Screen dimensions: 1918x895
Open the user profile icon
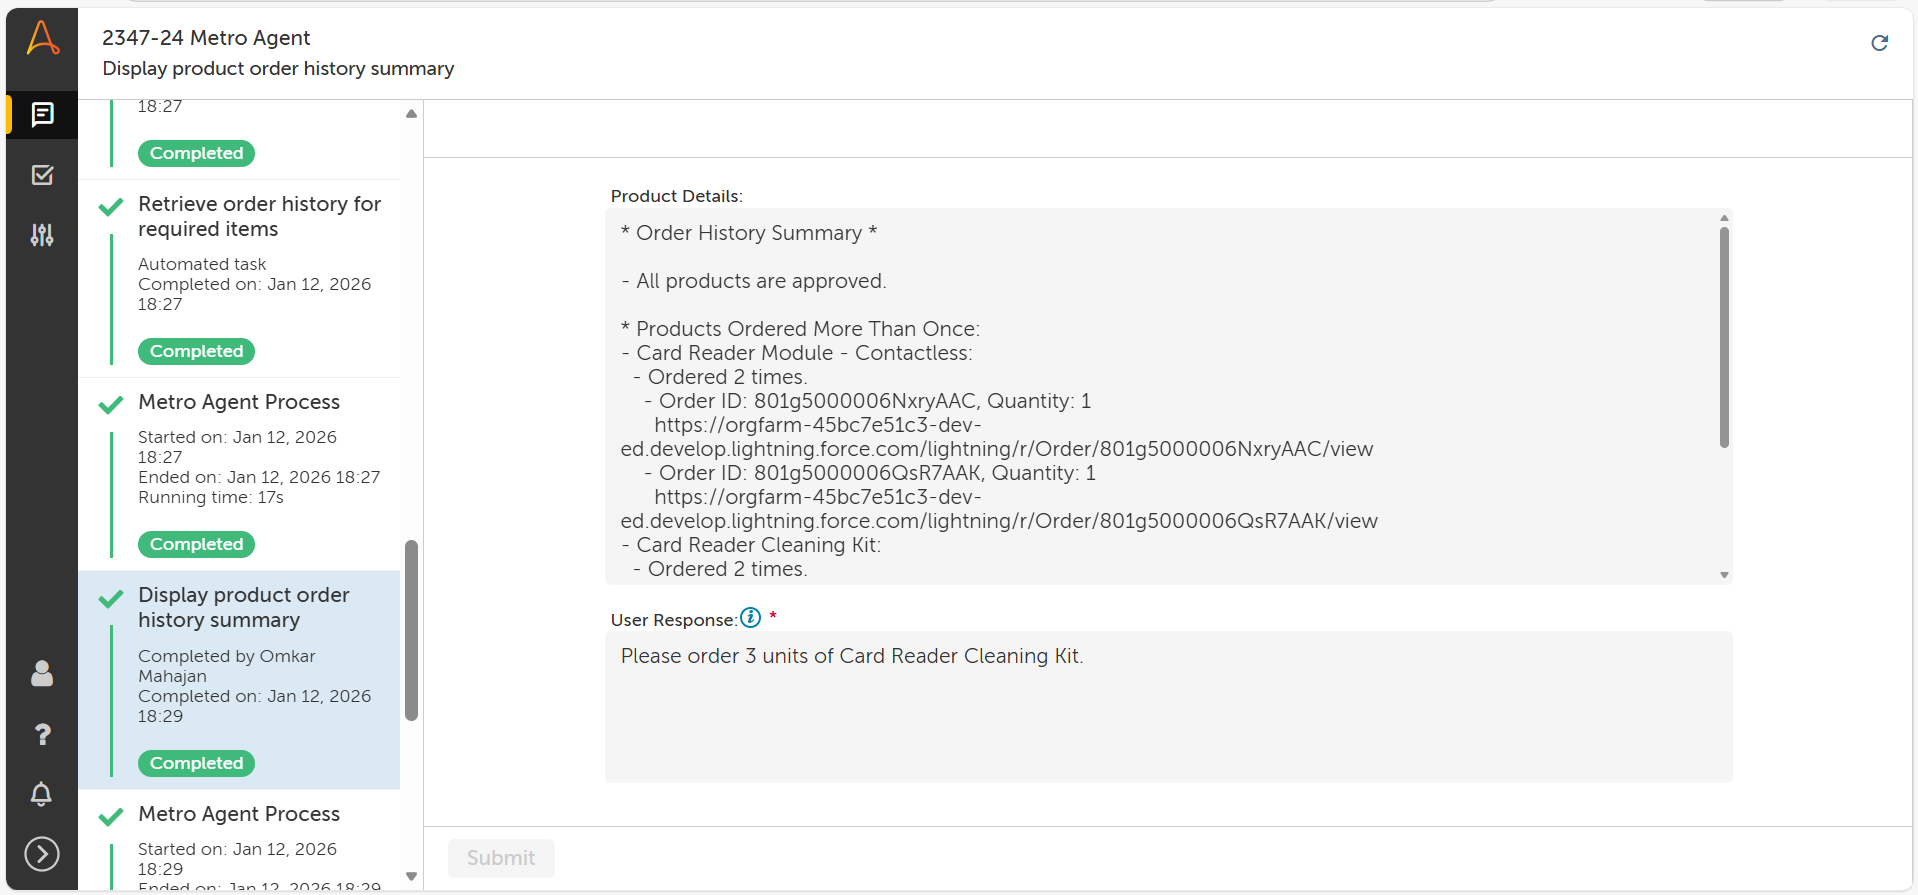pos(42,674)
